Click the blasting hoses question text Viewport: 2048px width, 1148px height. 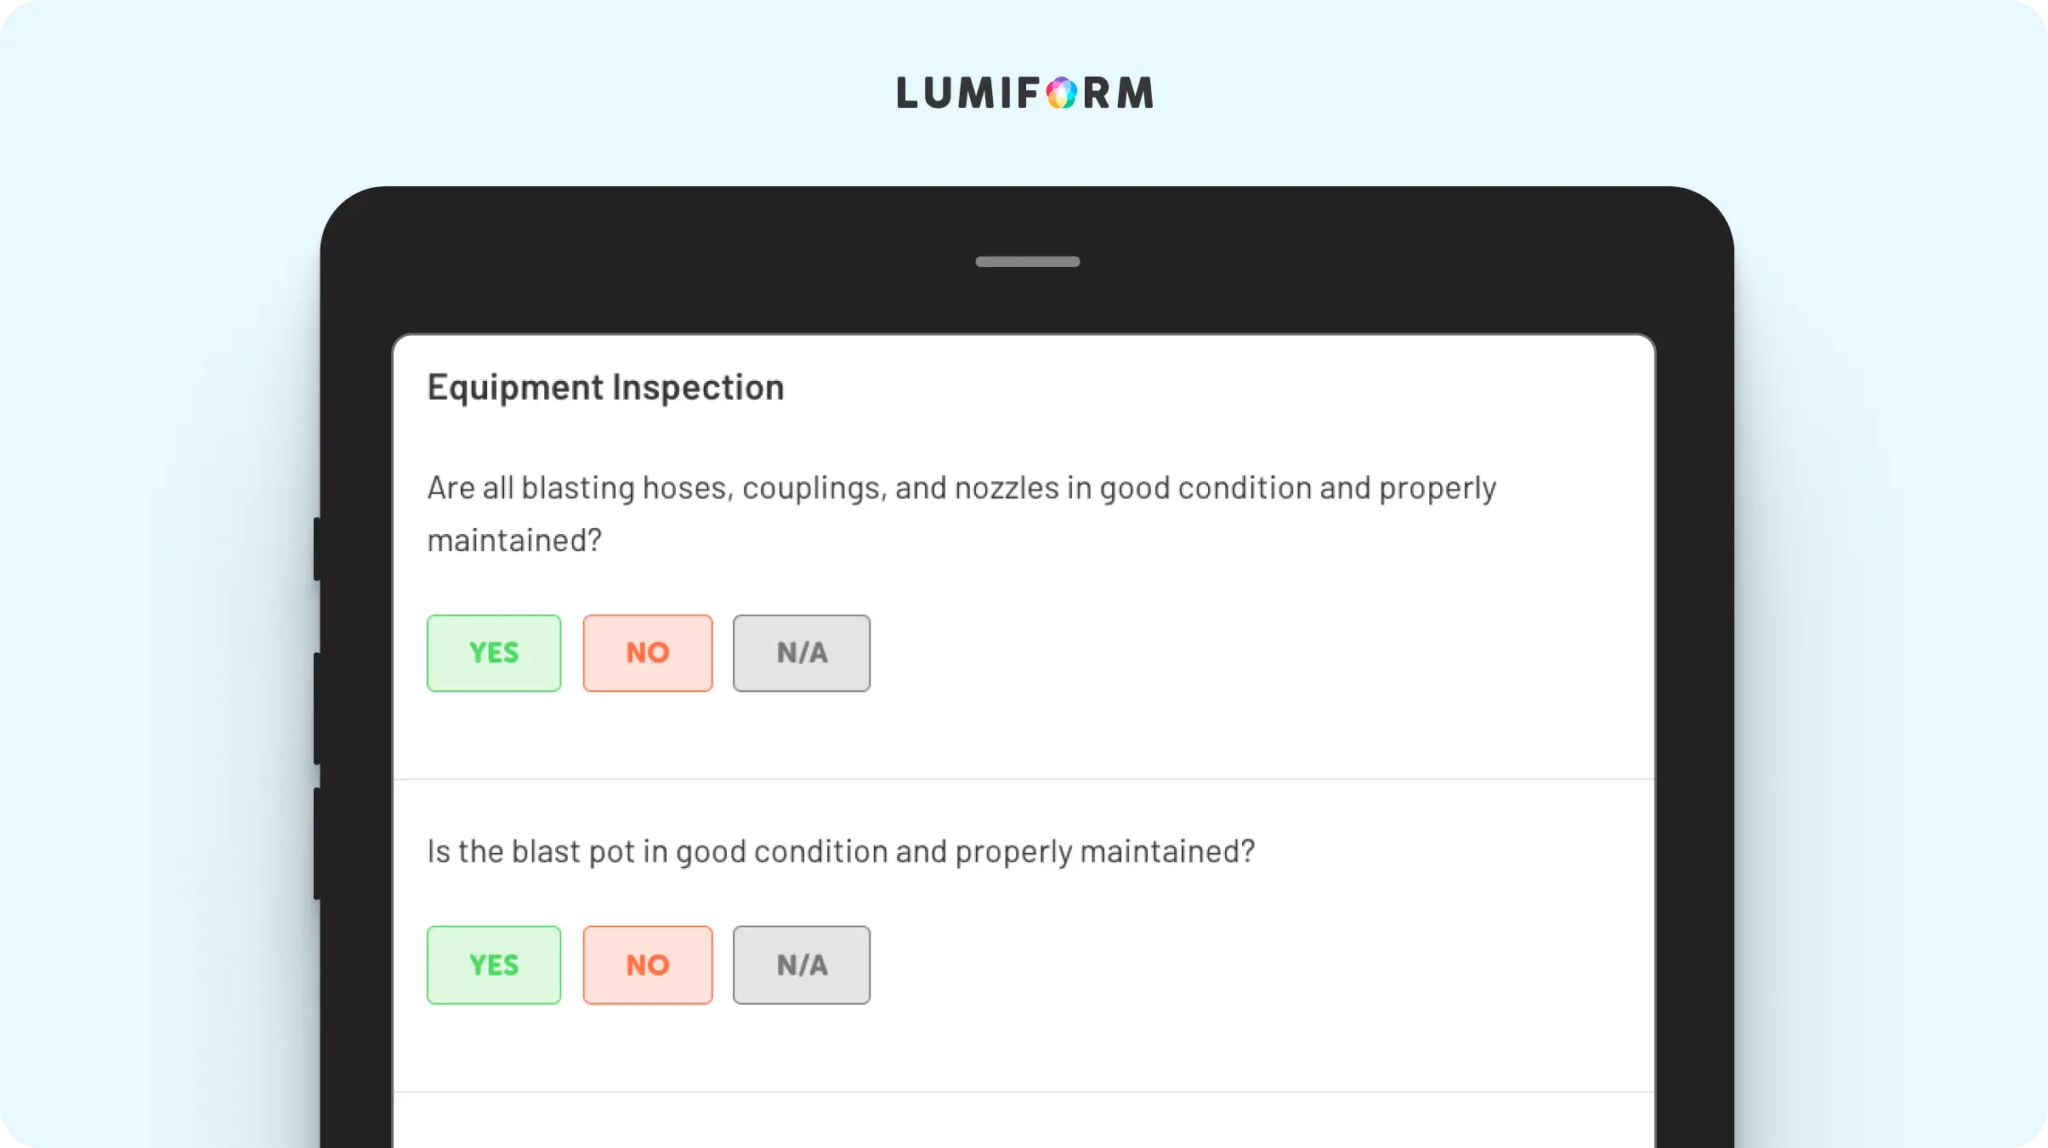point(962,514)
